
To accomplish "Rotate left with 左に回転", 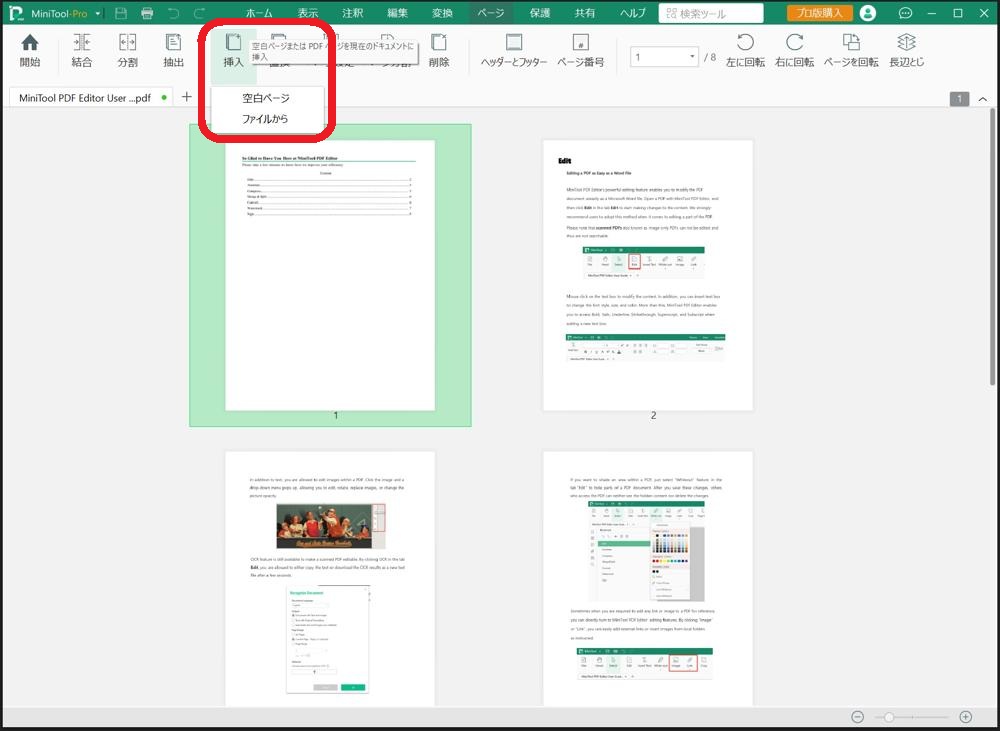I will pos(745,50).
